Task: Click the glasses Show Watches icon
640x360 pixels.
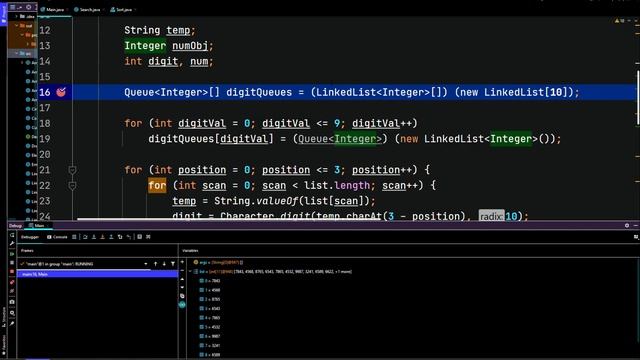Action: pyautogui.click(x=182, y=305)
